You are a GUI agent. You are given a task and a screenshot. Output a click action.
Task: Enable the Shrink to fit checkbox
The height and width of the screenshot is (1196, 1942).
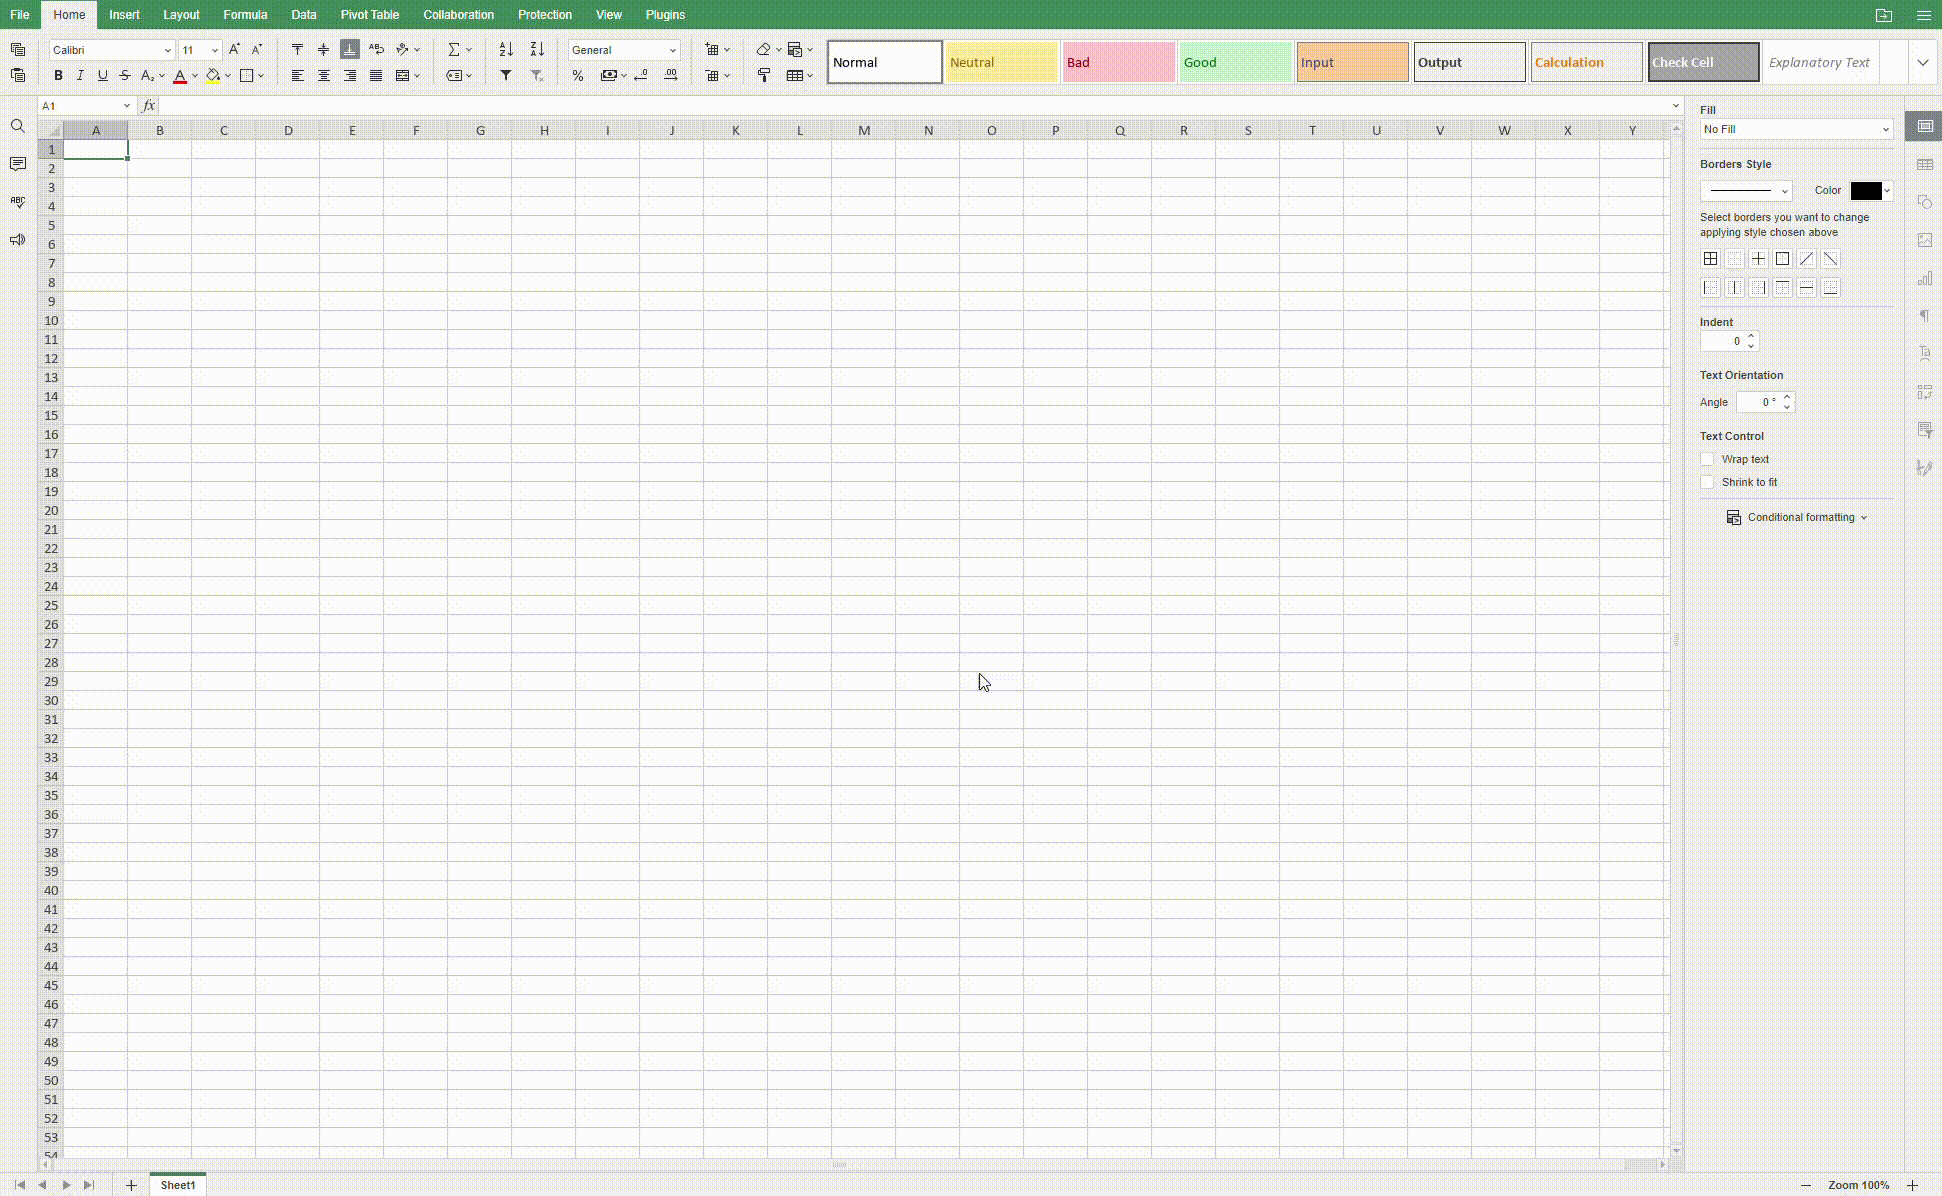(1707, 482)
